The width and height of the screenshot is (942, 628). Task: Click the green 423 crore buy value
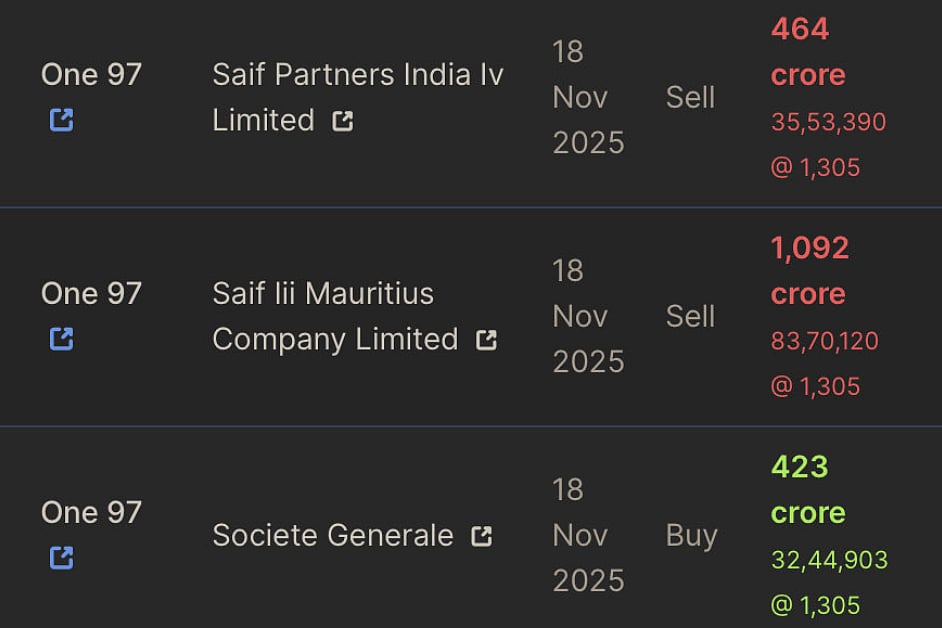pyautogui.click(x=807, y=490)
